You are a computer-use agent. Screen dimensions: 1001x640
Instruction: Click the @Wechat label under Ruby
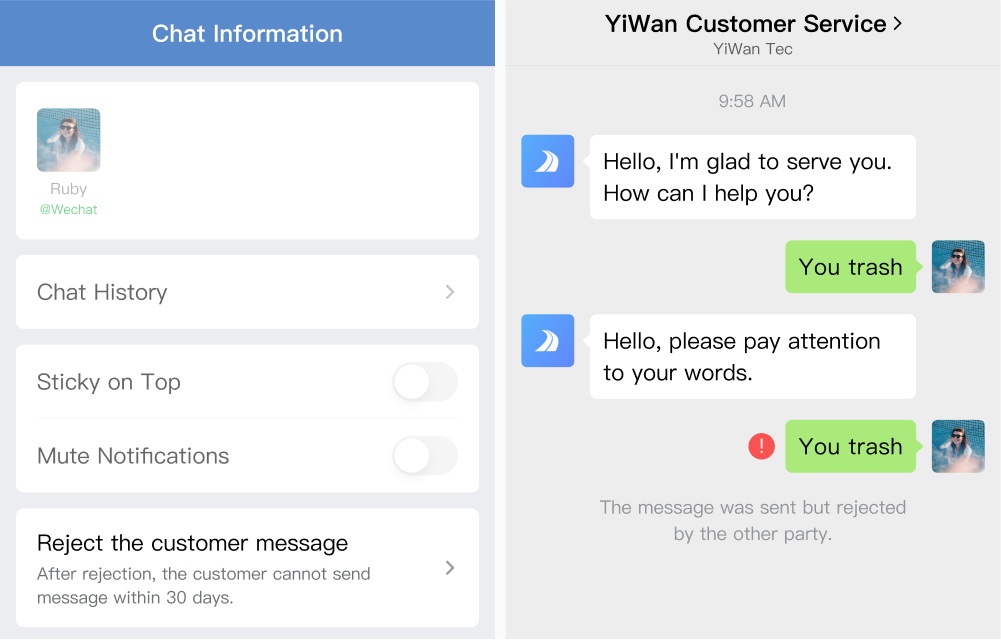coord(68,209)
